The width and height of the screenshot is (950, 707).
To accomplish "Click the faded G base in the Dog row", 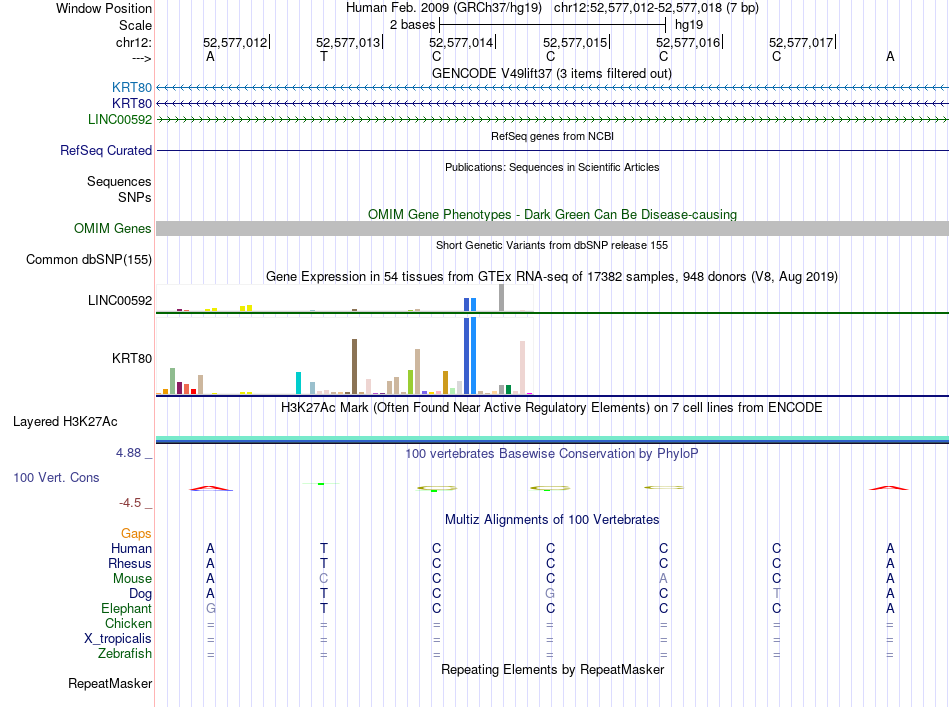I will pos(550,594).
